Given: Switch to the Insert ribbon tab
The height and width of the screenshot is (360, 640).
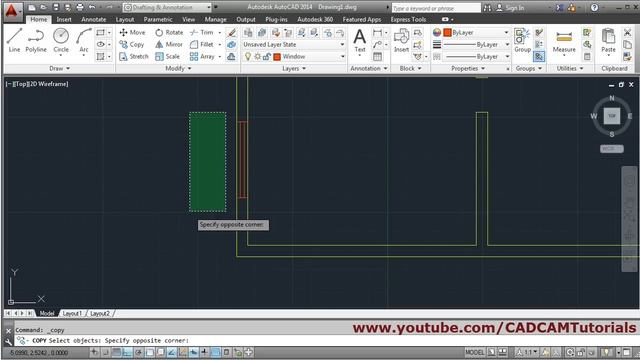Looking at the screenshot, I should (x=64, y=19).
